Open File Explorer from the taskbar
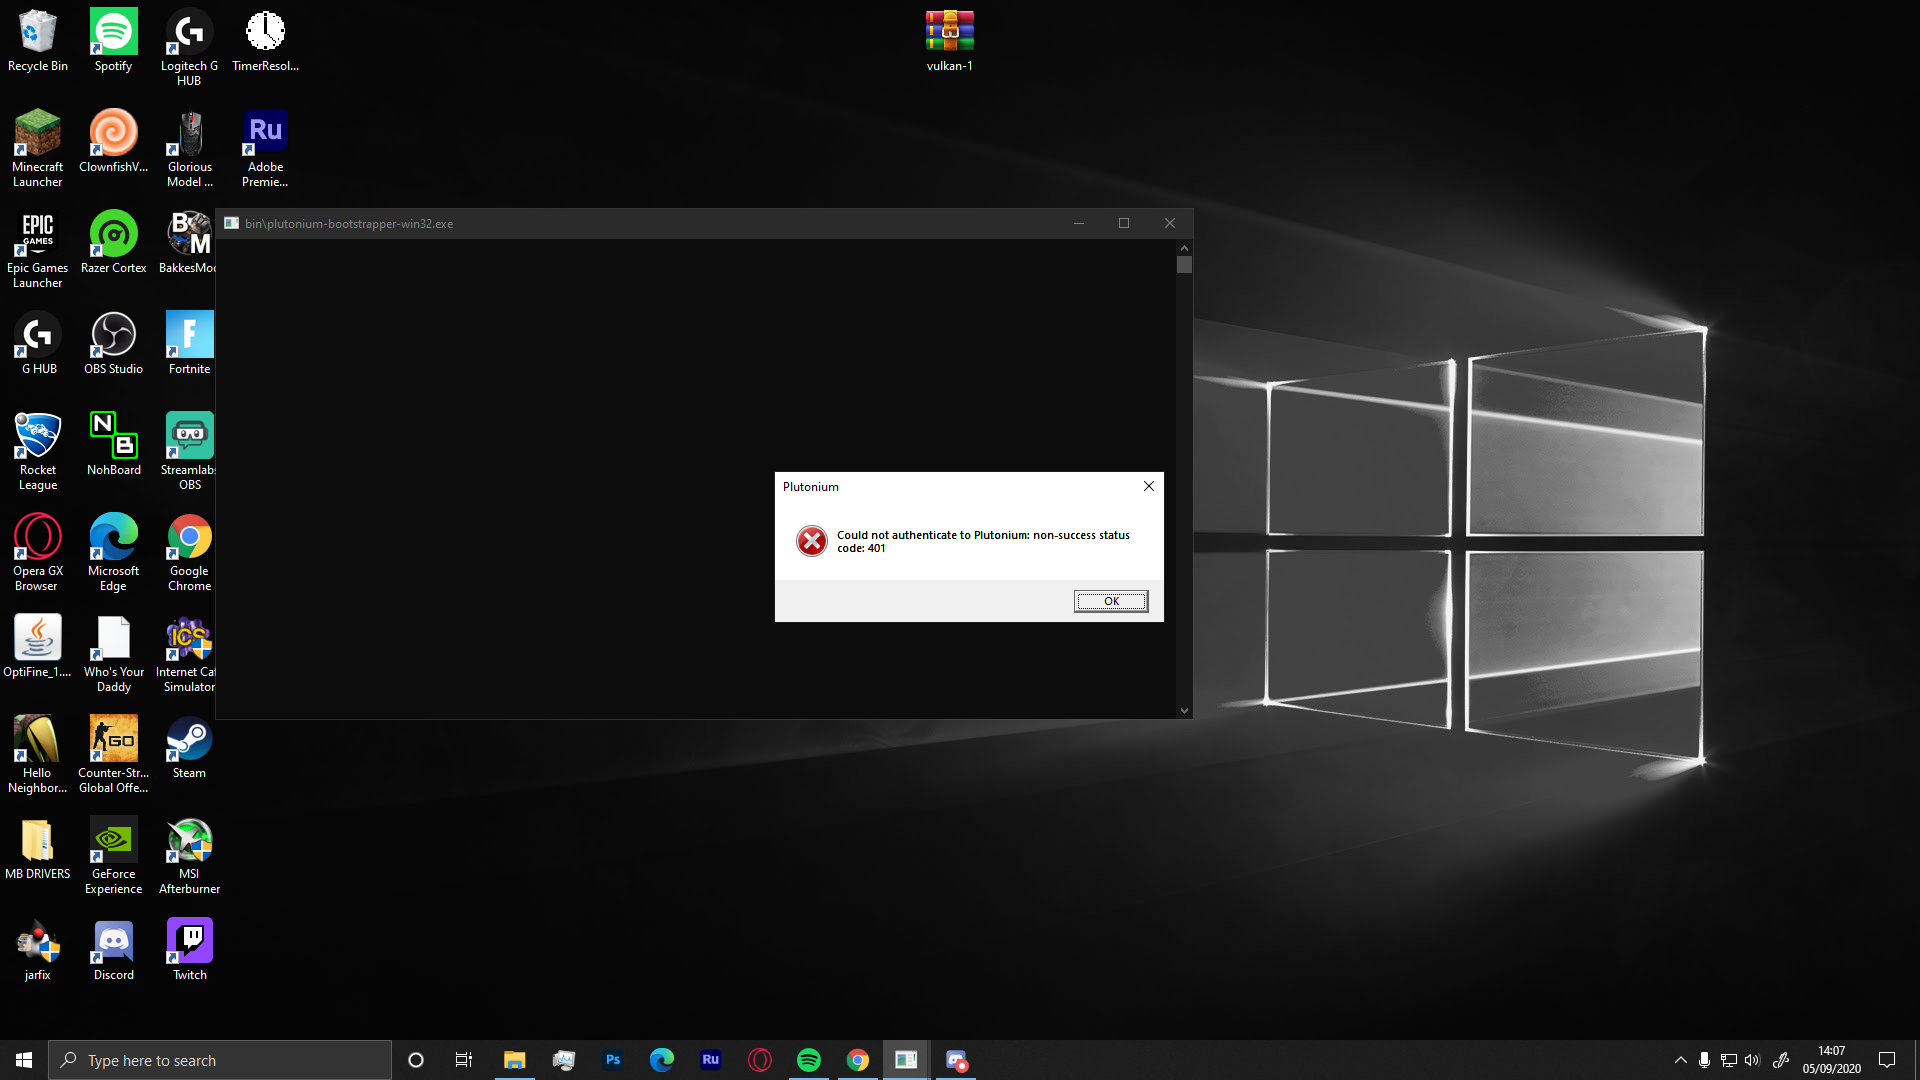1920x1080 pixels. coord(514,1060)
